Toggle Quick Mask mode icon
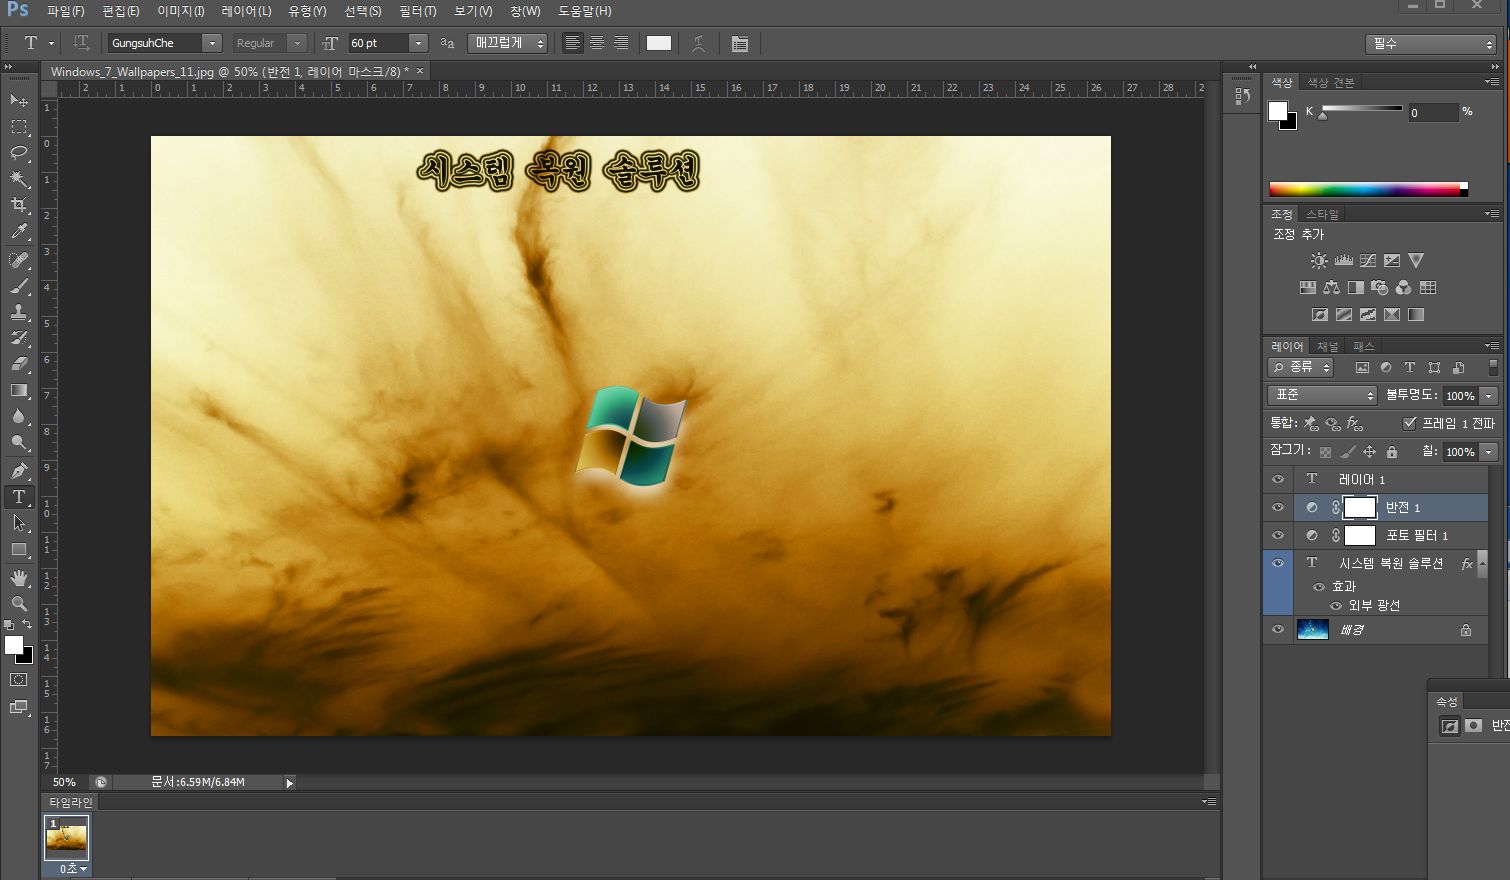This screenshot has width=1510, height=880. 19,679
